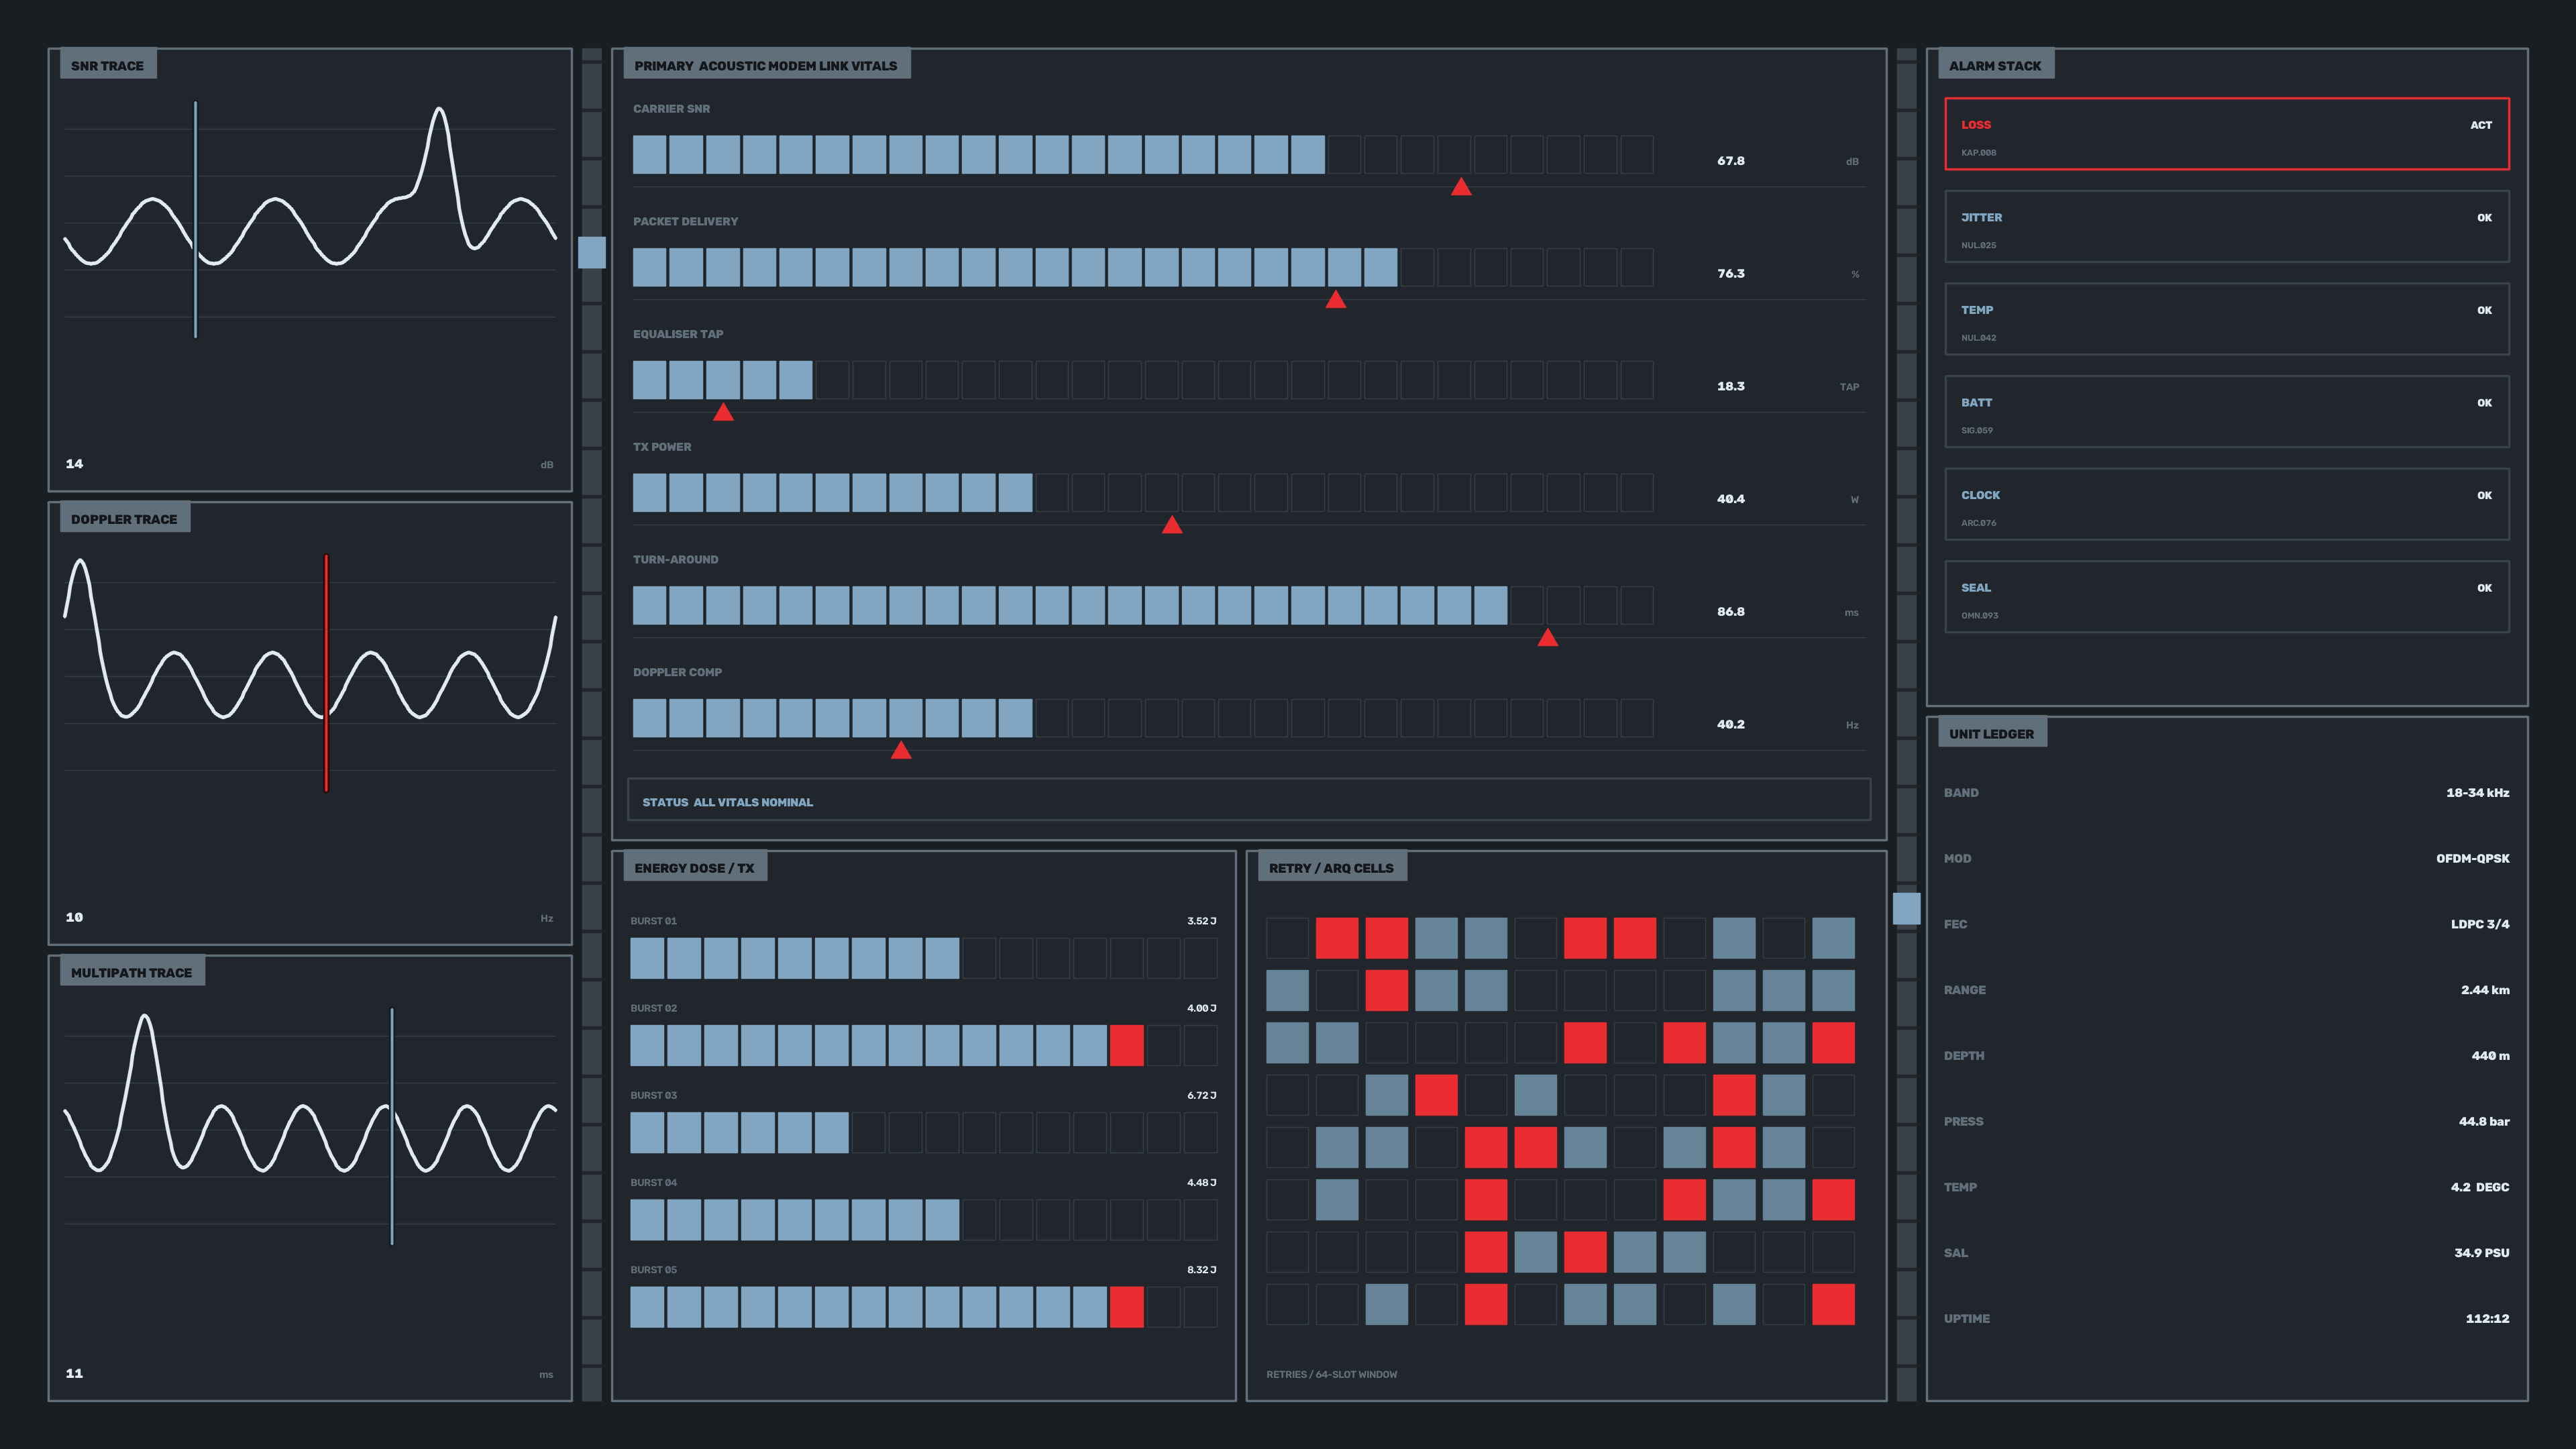This screenshot has height=1449, width=2576.
Task: Open the LOSS active alarm card
Action: 2226,134
